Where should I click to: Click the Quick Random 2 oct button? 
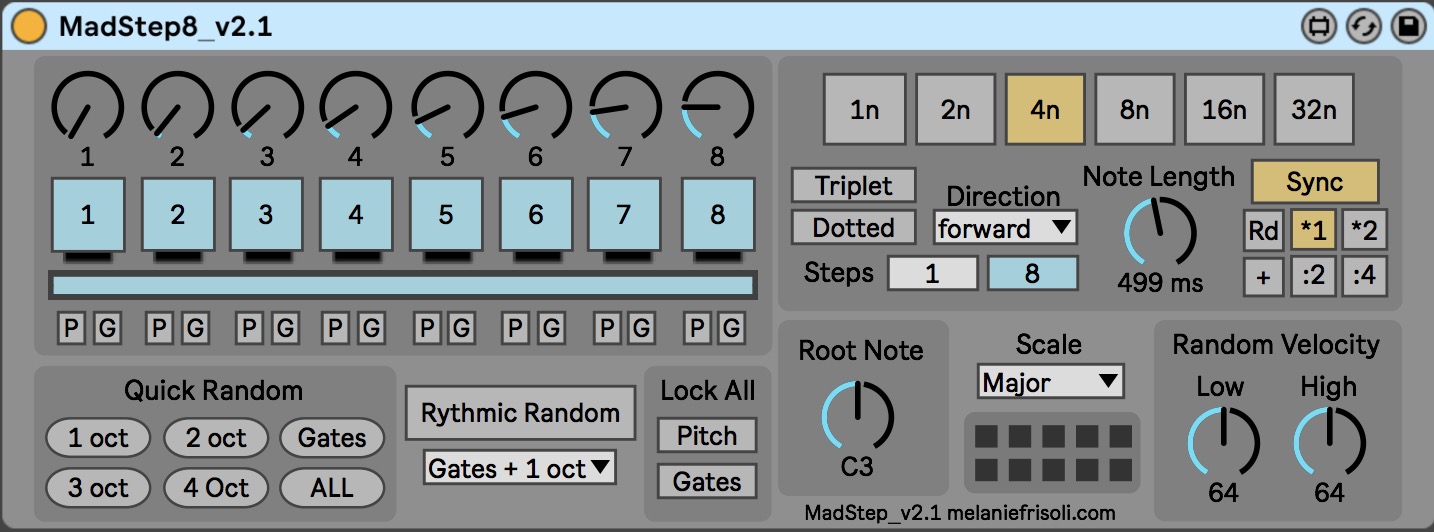(213, 438)
